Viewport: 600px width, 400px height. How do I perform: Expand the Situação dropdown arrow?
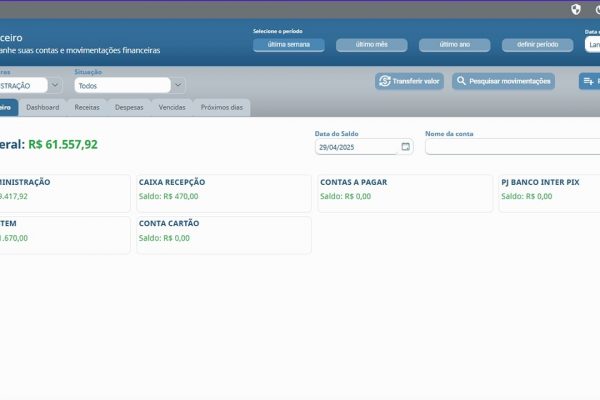[178, 85]
